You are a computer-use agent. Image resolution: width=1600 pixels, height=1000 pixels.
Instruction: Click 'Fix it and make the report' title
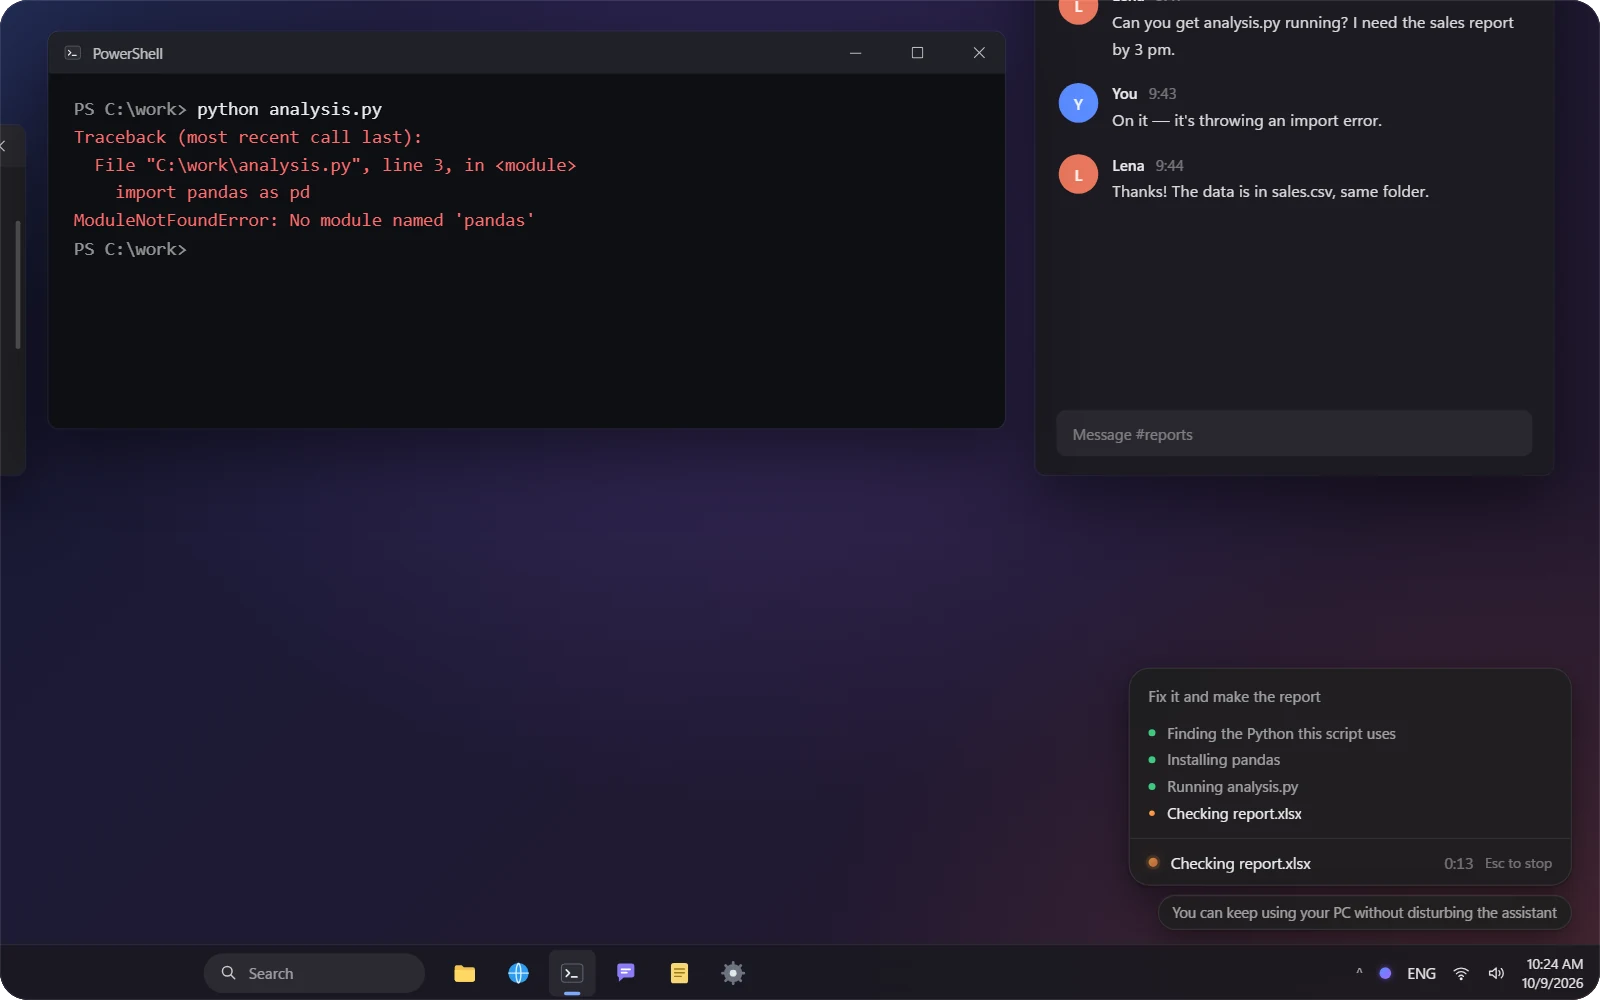[1234, 697]
